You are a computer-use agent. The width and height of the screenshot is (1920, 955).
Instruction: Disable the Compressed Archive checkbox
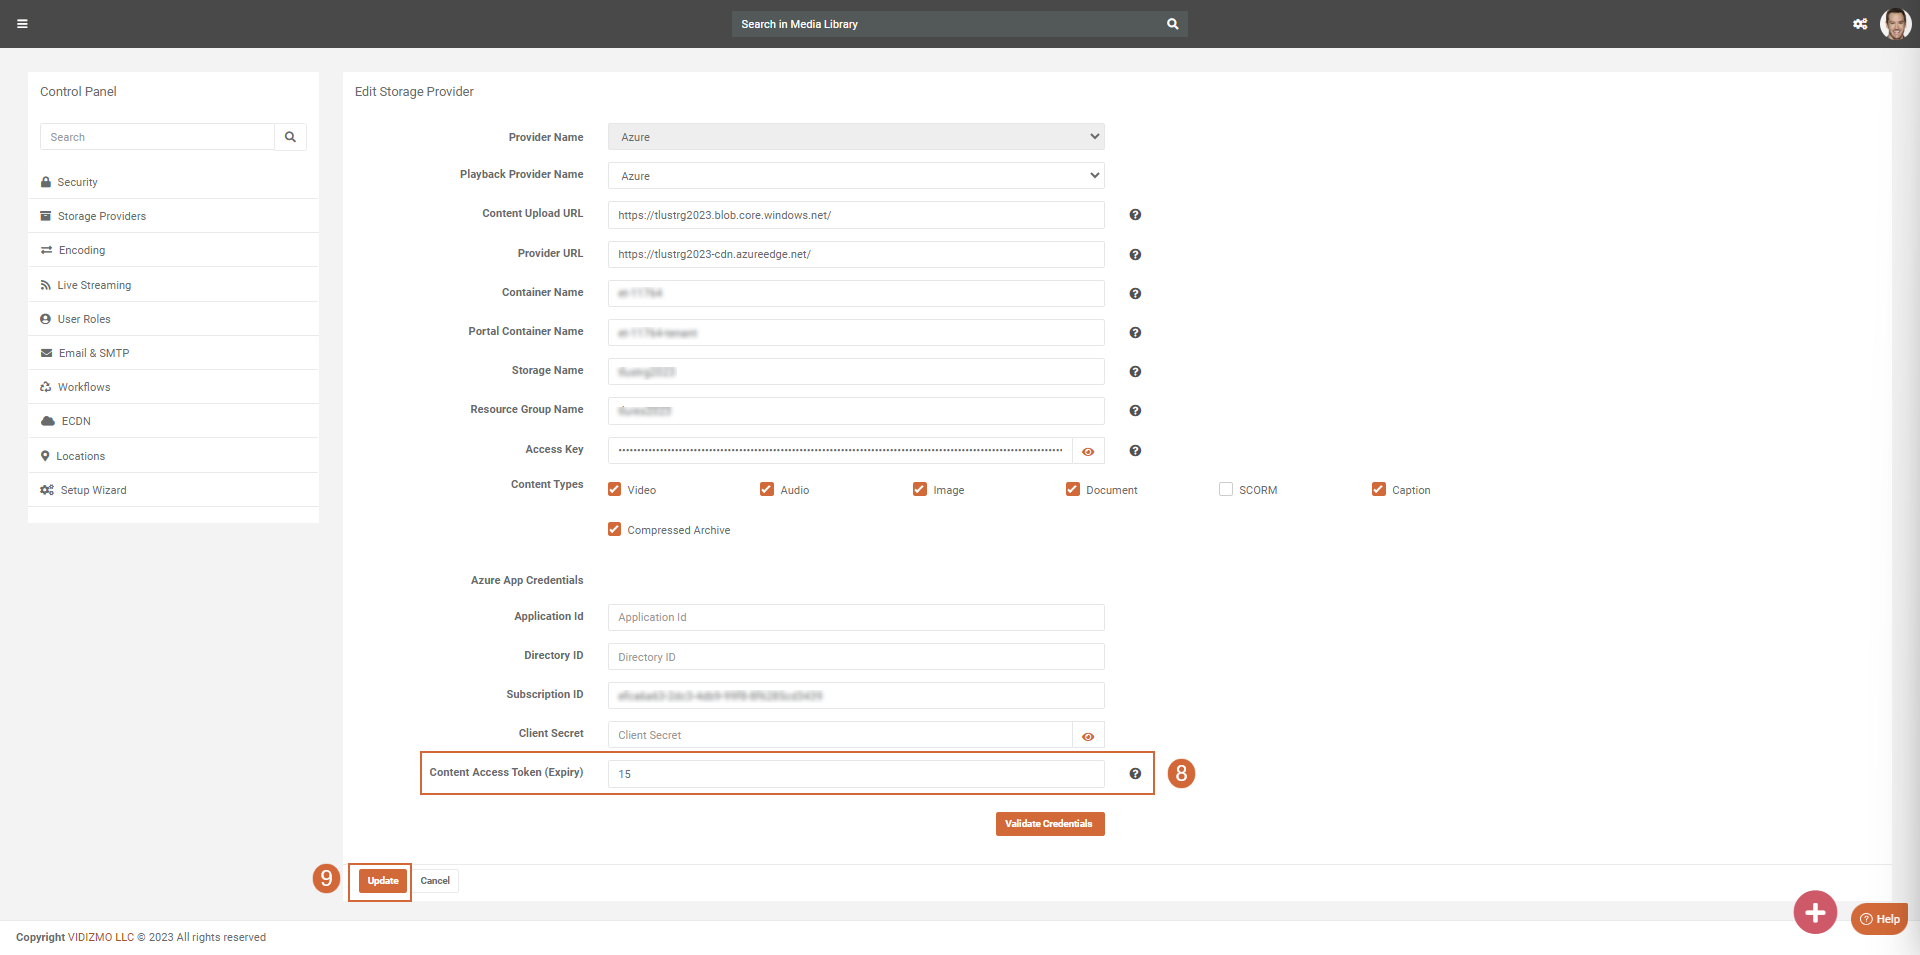[x=615, y=530]
